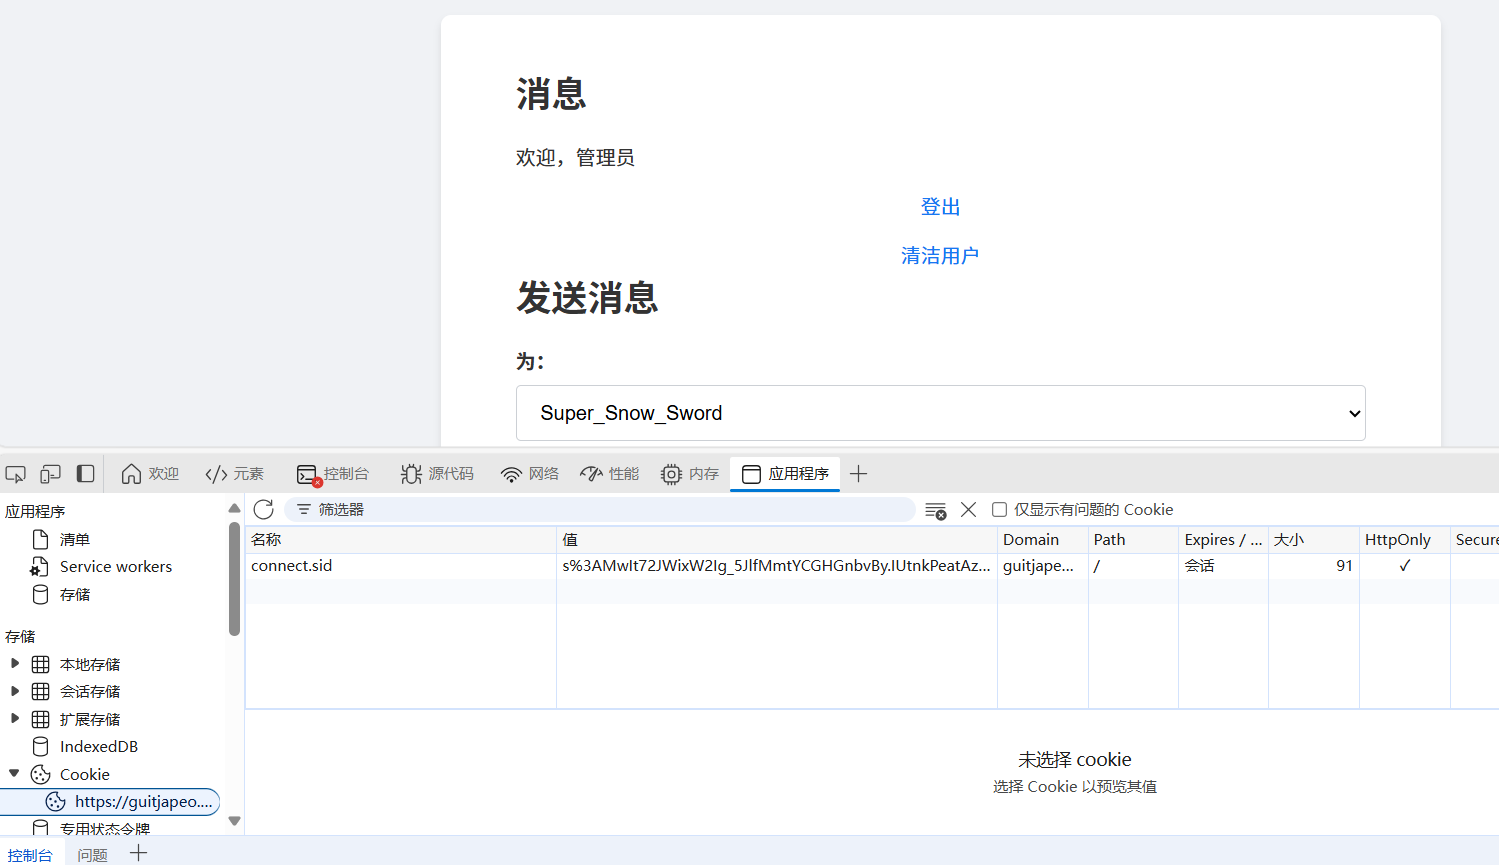
Task: Select 本地存储 table icon
Action: (41, 664)
